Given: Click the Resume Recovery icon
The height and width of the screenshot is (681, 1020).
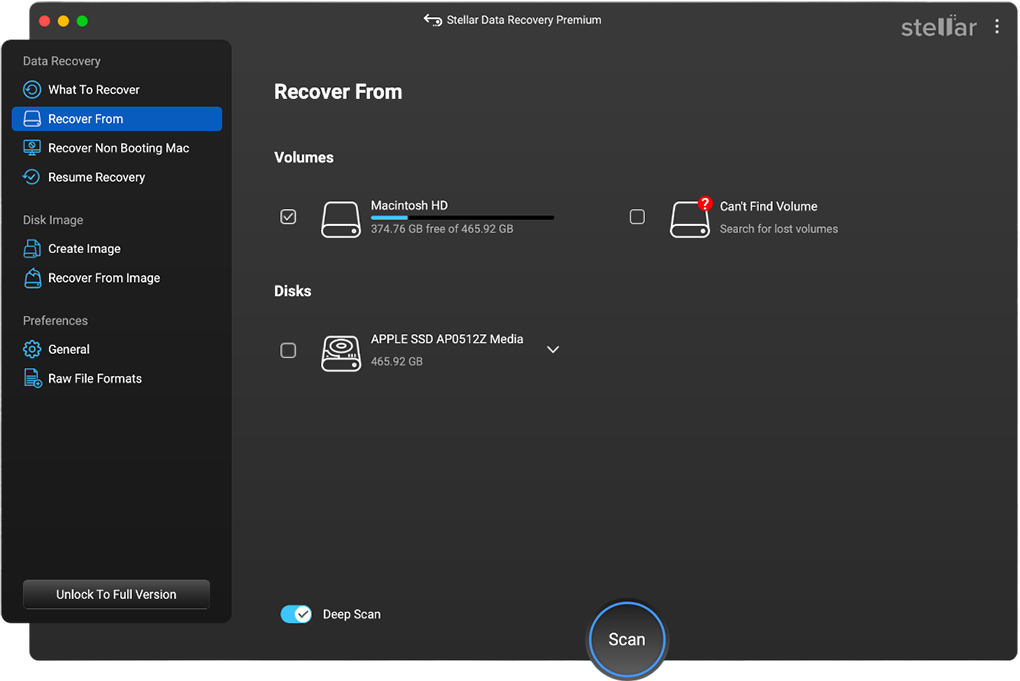Looking at the screenshot, I should pos(32,177).
